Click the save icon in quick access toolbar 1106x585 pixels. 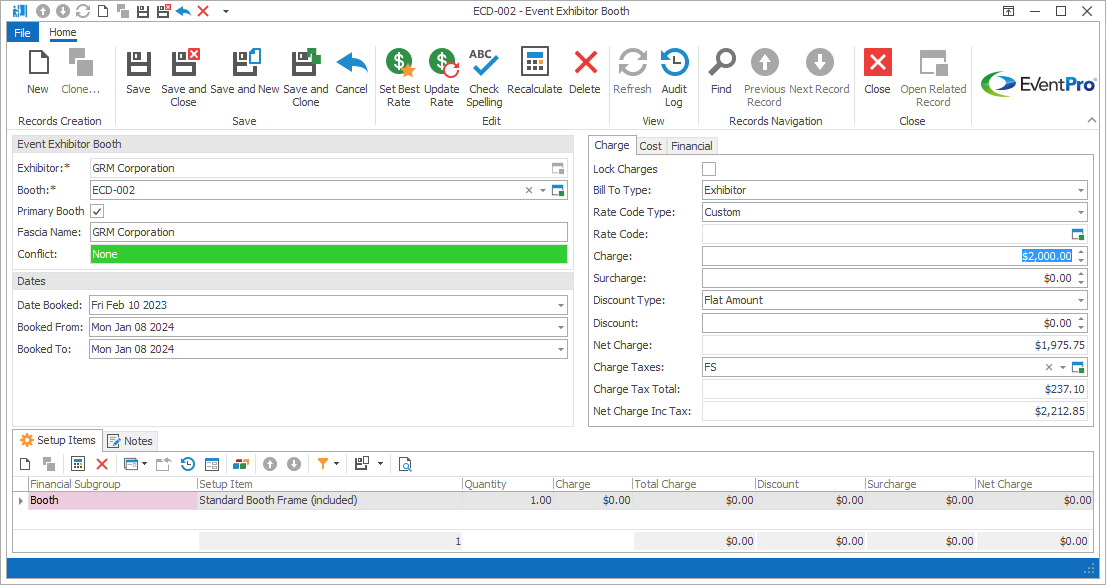click(x=143, y=11)
